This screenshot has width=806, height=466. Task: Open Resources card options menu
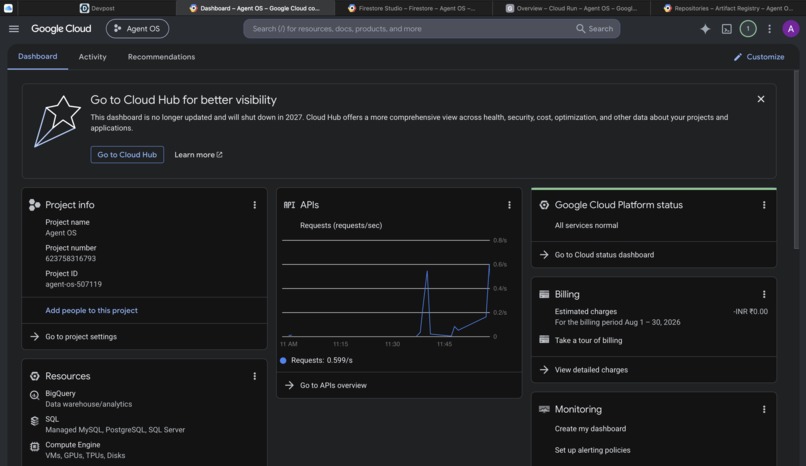(x=254, y=376)
